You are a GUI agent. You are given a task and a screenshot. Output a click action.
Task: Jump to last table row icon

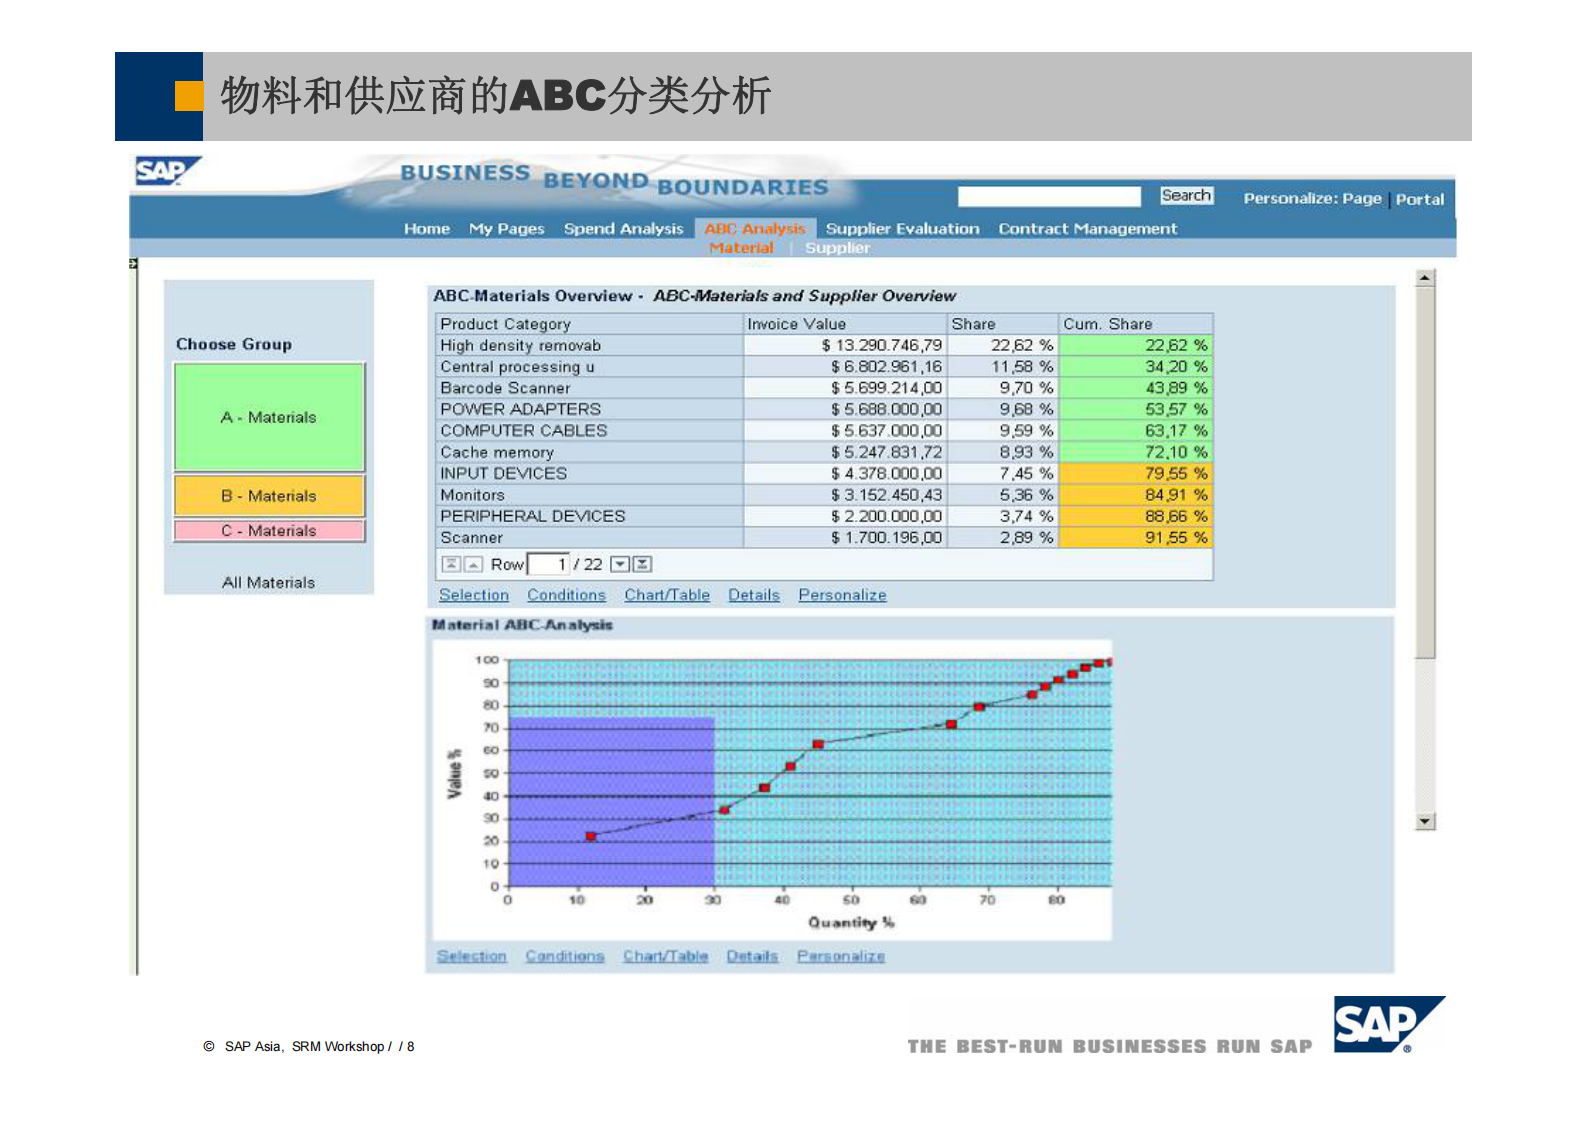pos(642,565)
